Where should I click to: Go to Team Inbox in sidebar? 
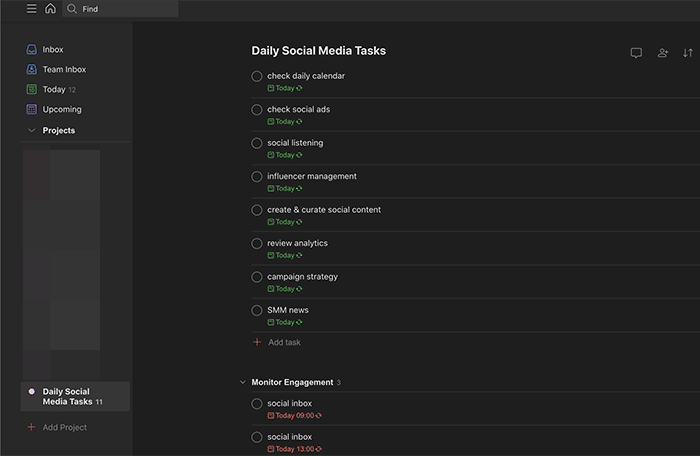point(64,69)
